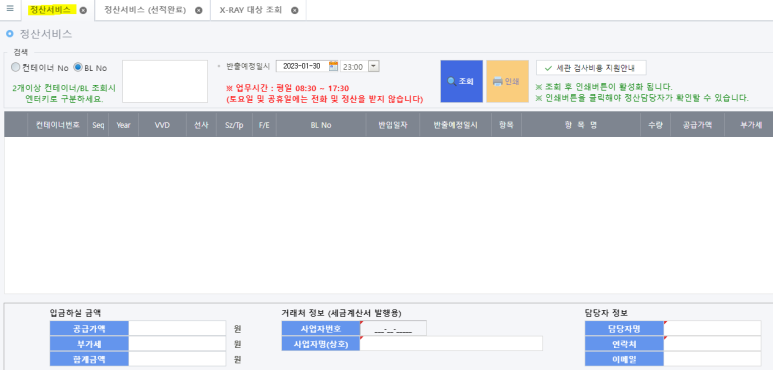Click the 담당자 정보 section label
The image size is (773, 370).
[x=606, y=312]
